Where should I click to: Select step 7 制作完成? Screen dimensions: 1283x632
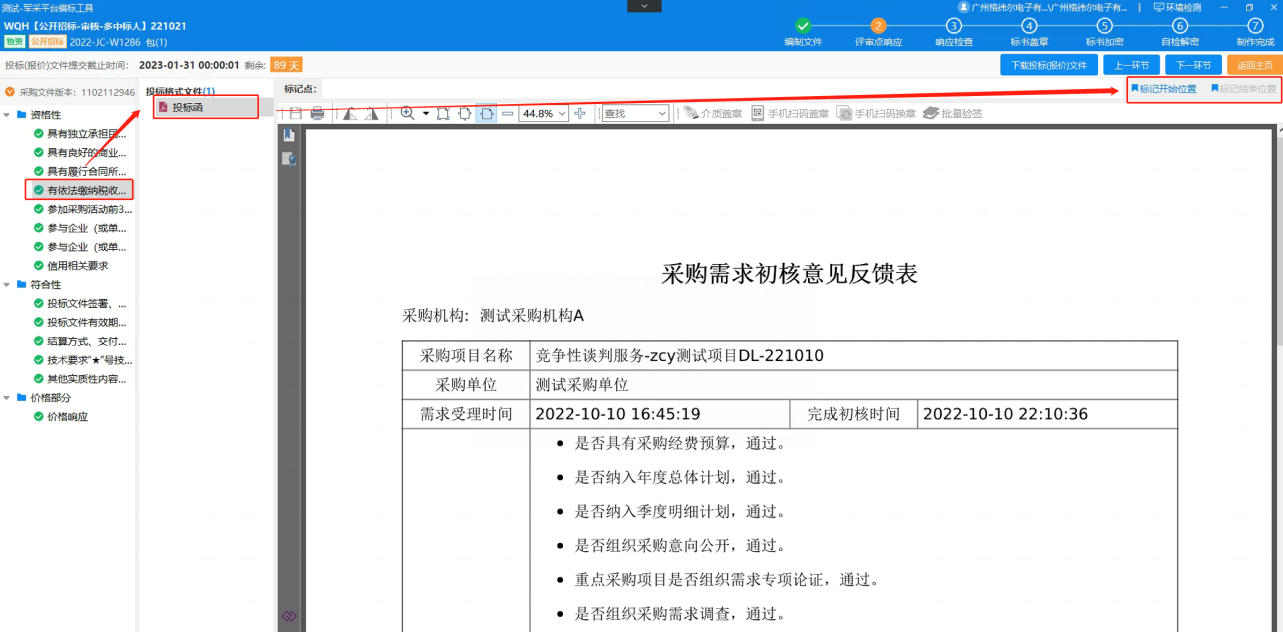(x=1255, y=32)
